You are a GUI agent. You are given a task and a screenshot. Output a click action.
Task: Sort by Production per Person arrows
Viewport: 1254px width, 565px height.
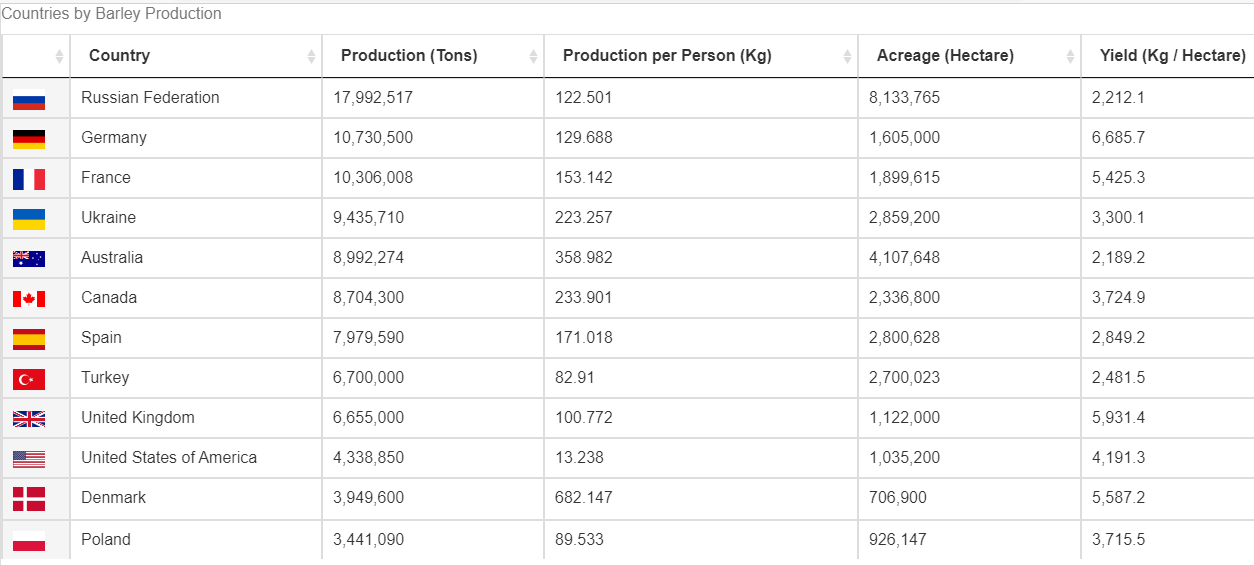point(847,57)
